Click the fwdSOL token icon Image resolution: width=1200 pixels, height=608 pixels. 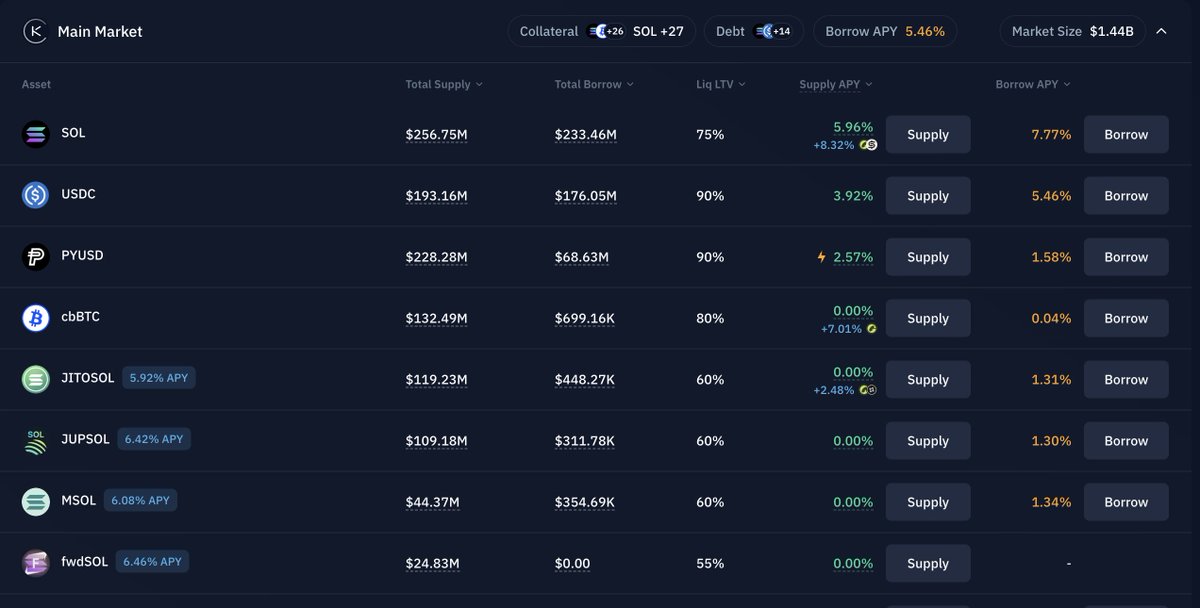36,562
